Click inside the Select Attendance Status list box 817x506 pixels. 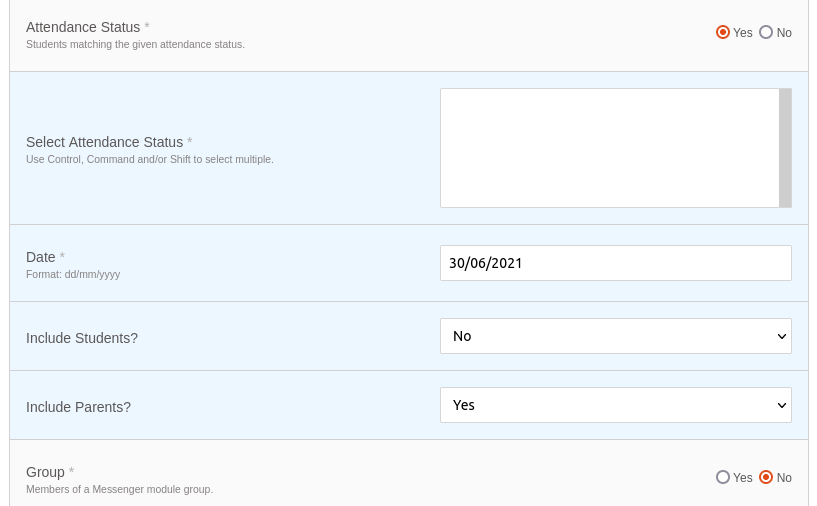tap(610, 148)
